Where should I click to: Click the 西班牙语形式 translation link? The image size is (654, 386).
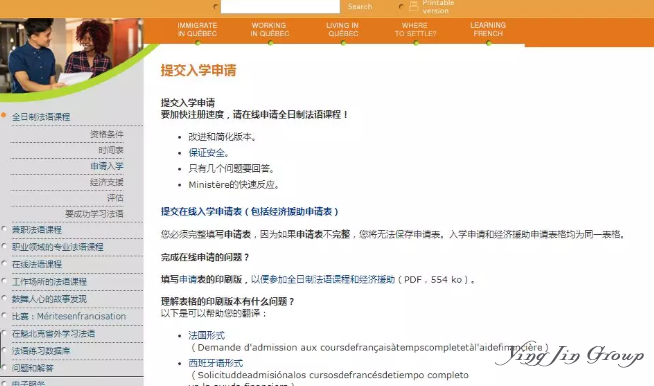point(216,363)
